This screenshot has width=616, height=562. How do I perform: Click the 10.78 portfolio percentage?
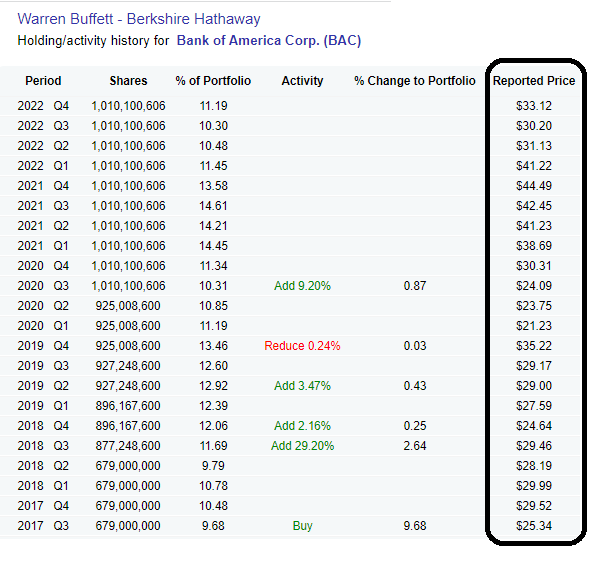pos(213,486)
